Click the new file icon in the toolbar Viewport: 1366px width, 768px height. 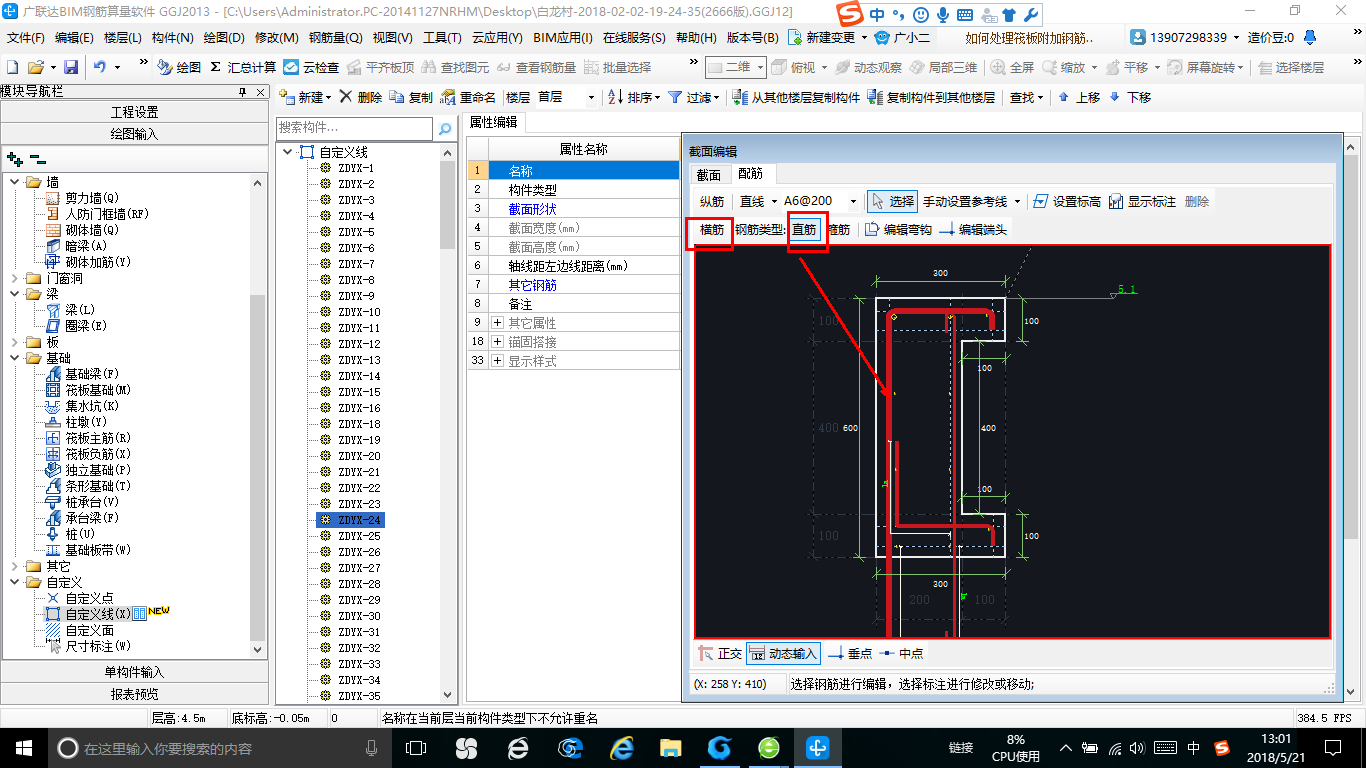[12, 67]
